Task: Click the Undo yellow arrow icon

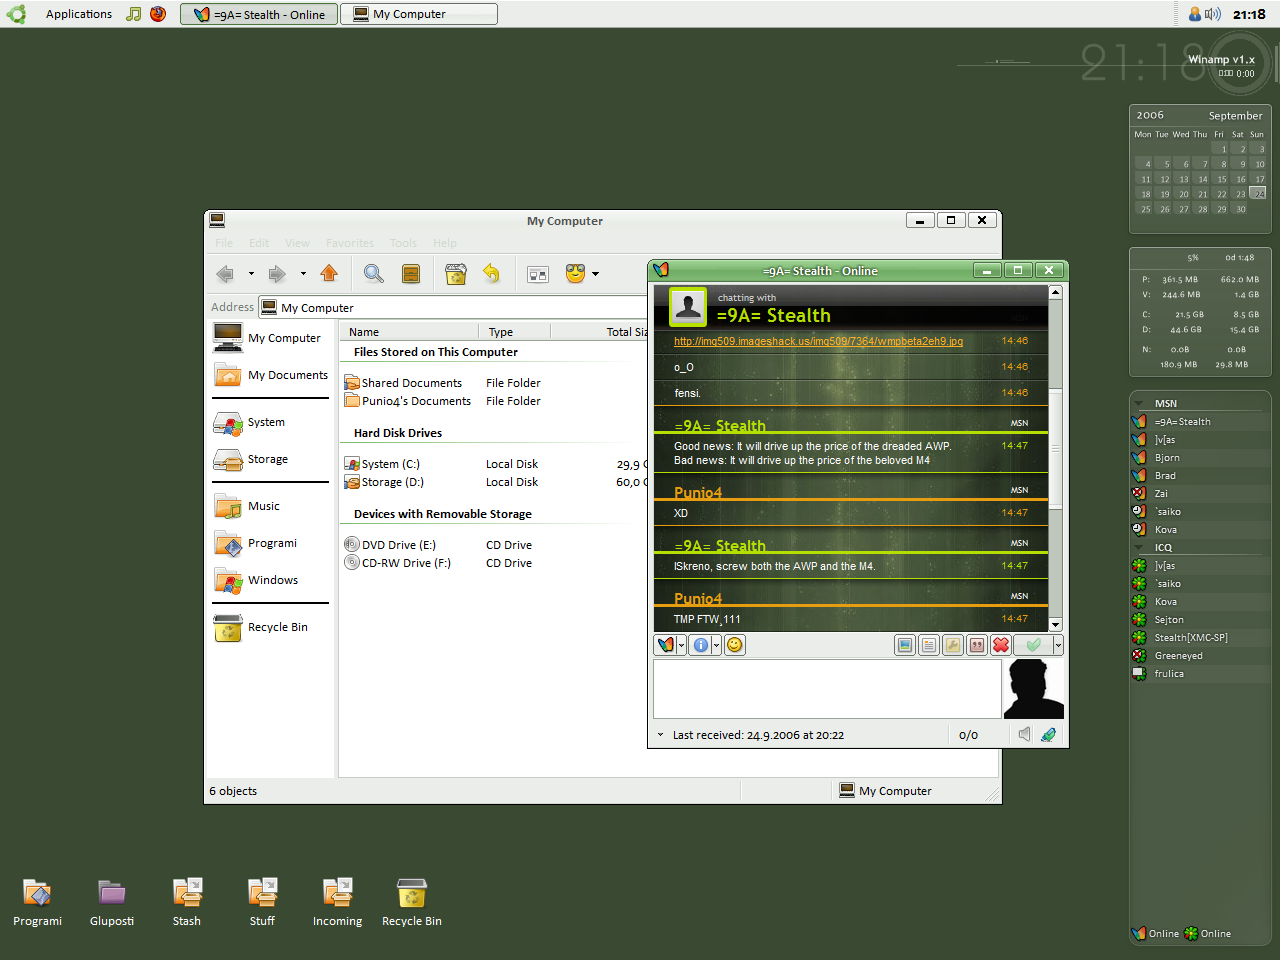Action: tap(491, 274)
